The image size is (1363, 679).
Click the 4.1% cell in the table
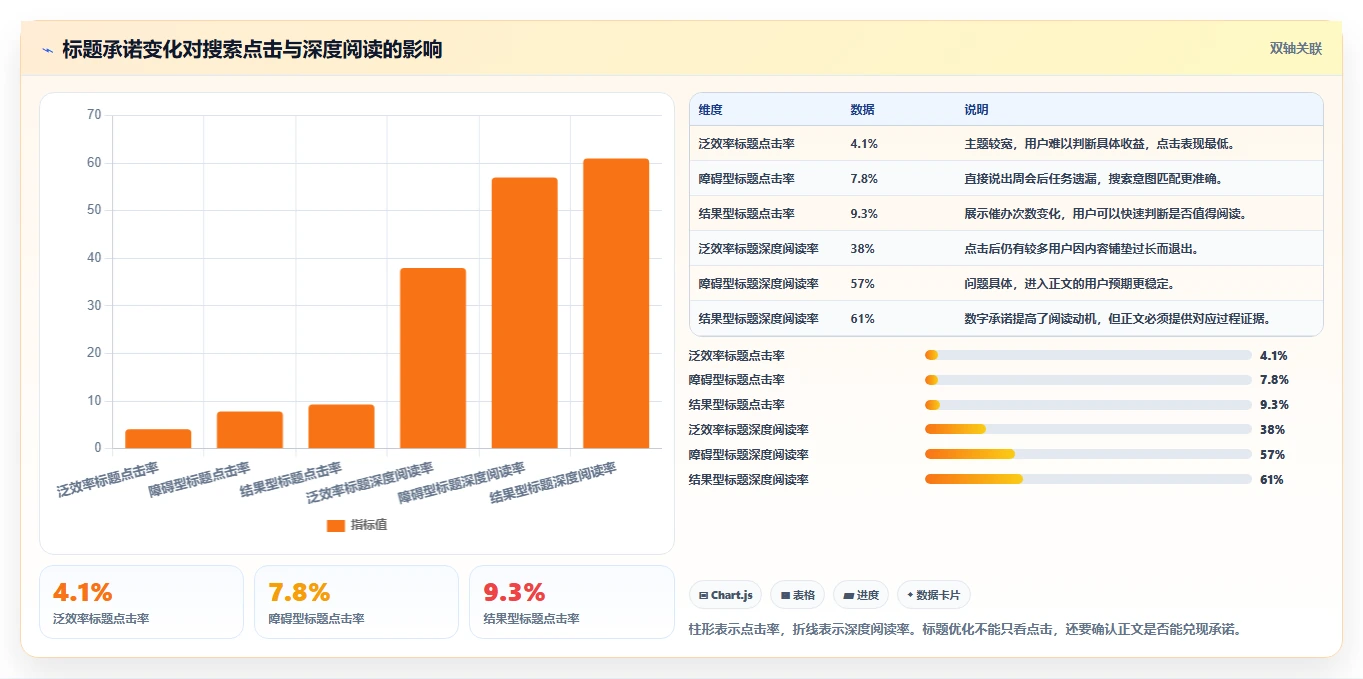pyautogui.click(x=864, y=144)
